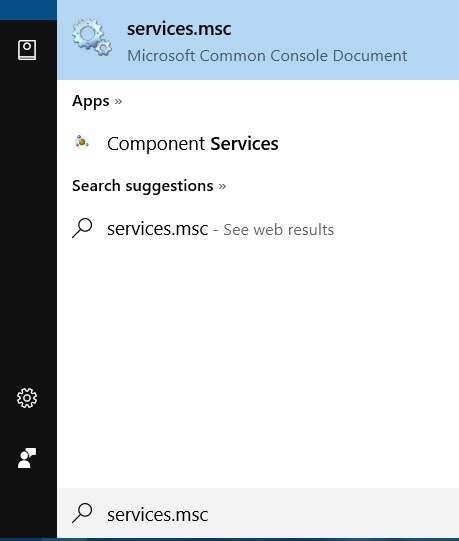Focus the search box containing services.msc

(x=258, y=513)
